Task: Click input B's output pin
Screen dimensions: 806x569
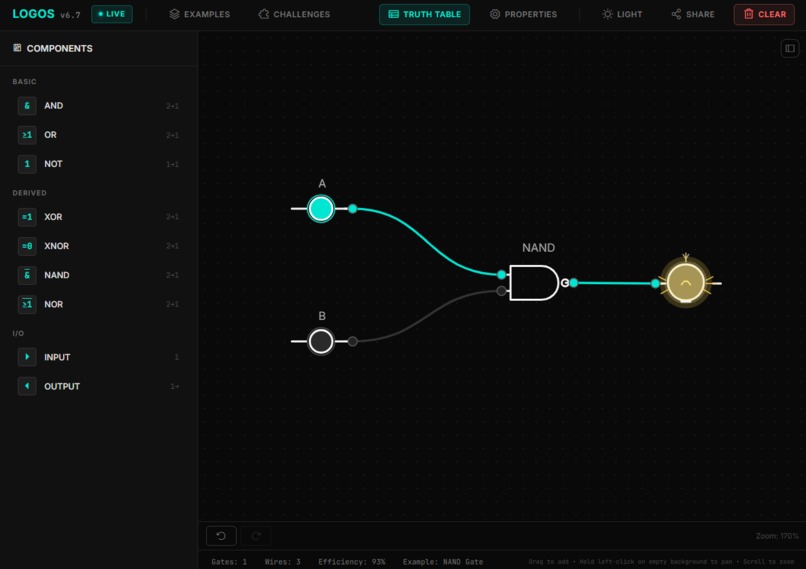Action: click(353, 341)
